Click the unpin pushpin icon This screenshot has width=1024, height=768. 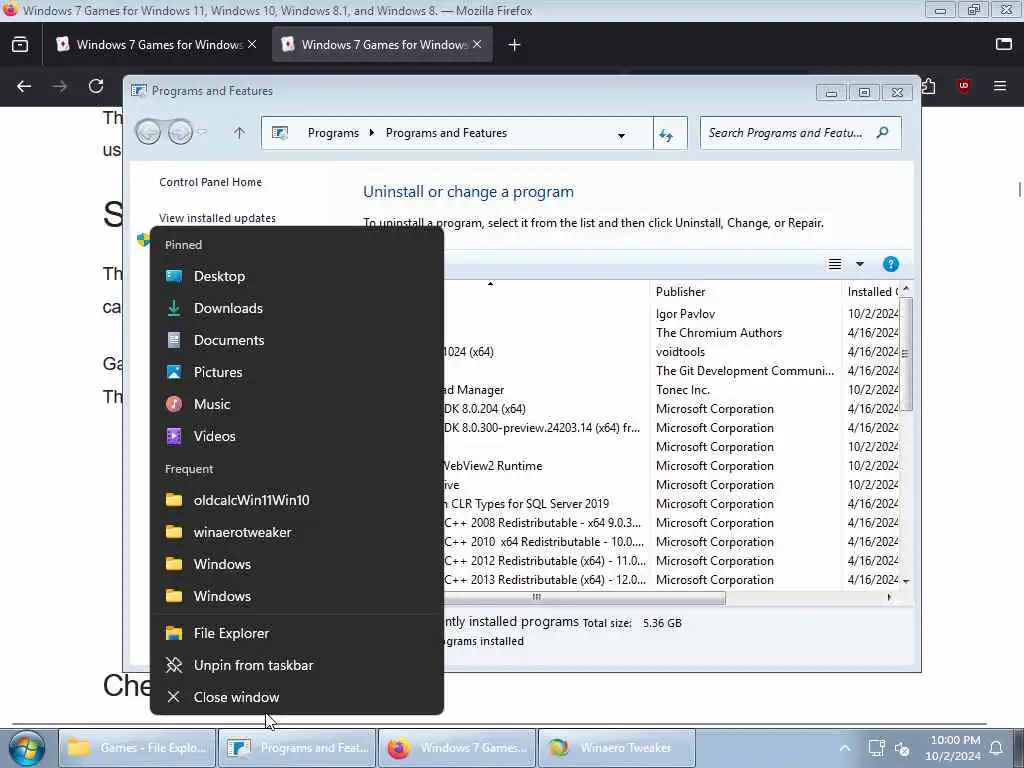pos(174,665)
